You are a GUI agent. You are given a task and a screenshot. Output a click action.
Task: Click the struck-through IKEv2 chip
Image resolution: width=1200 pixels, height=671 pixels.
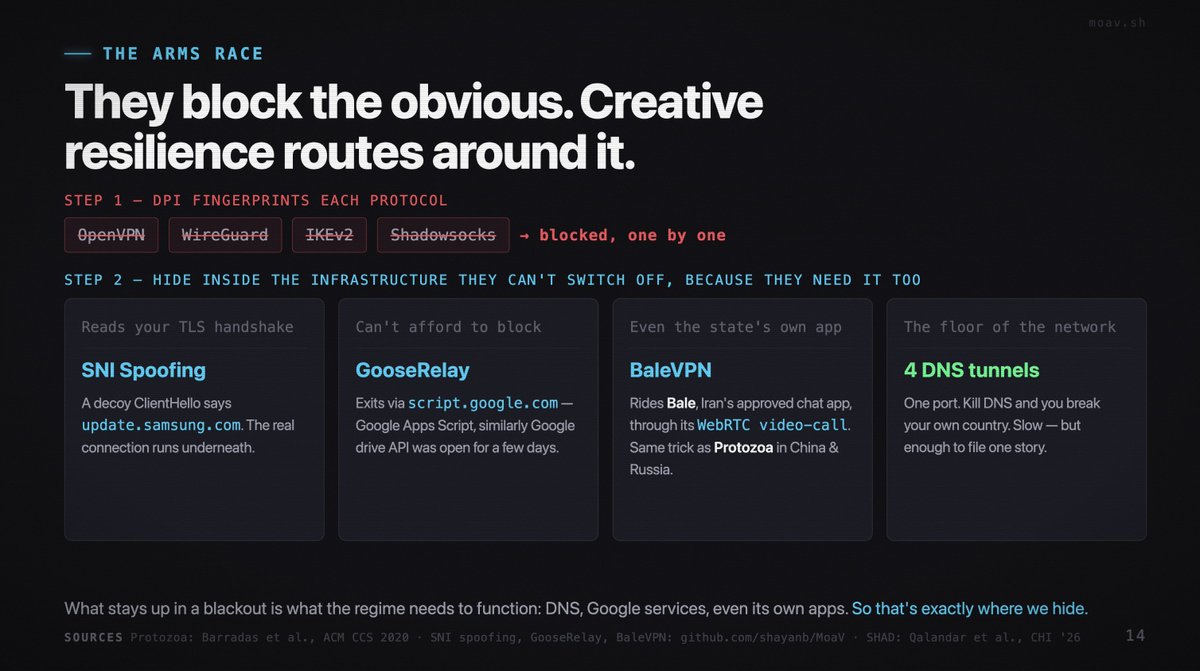click(x=330, y=236)
